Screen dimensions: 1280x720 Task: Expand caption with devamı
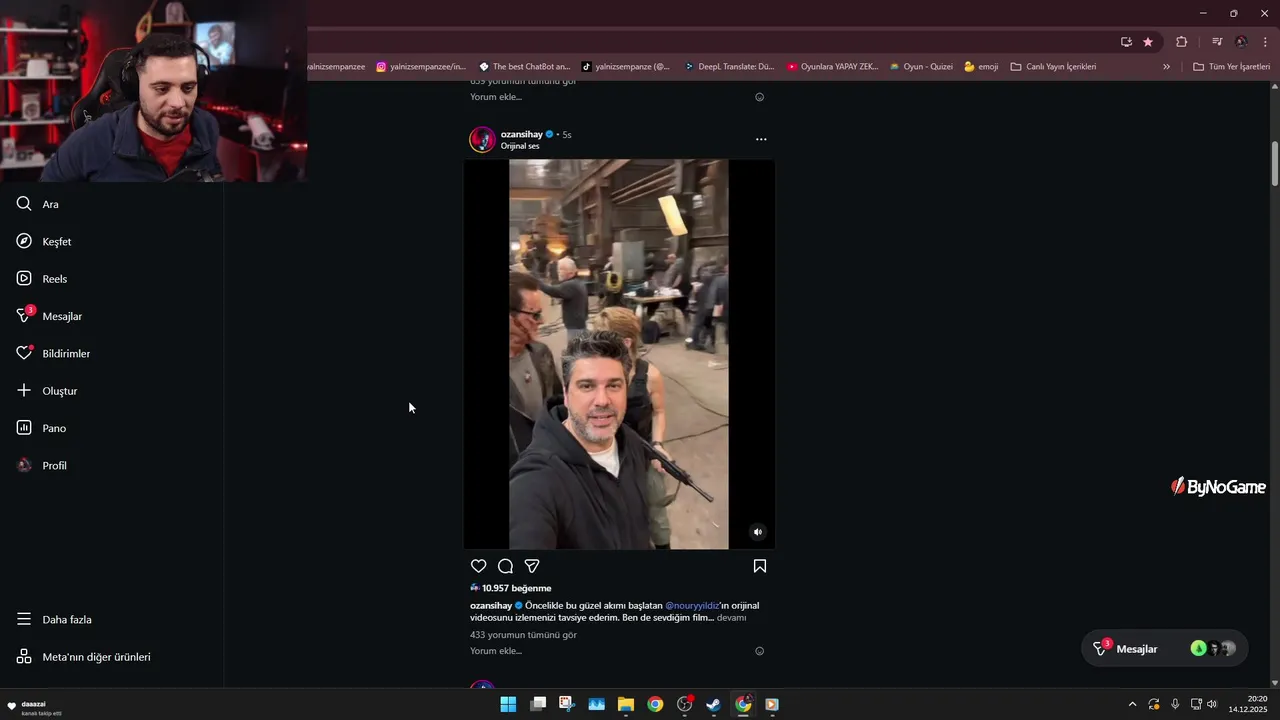point(732,618)
